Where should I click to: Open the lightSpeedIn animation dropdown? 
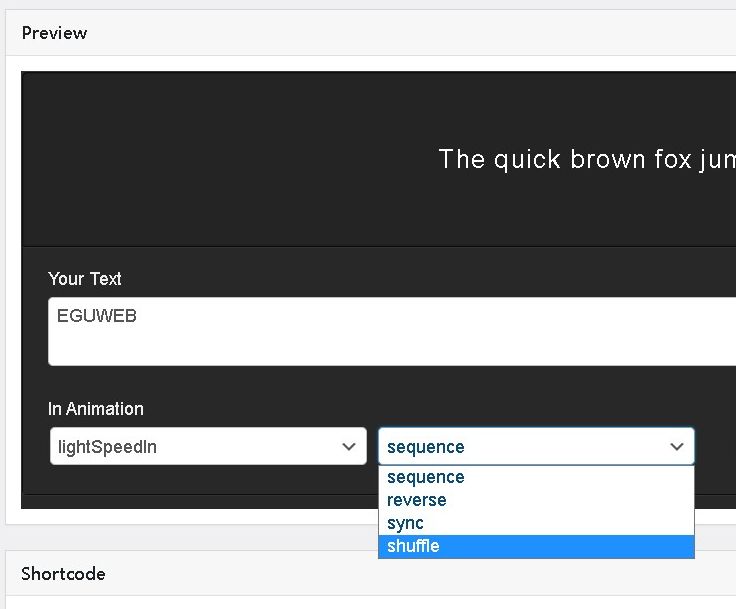coord(195,447)
